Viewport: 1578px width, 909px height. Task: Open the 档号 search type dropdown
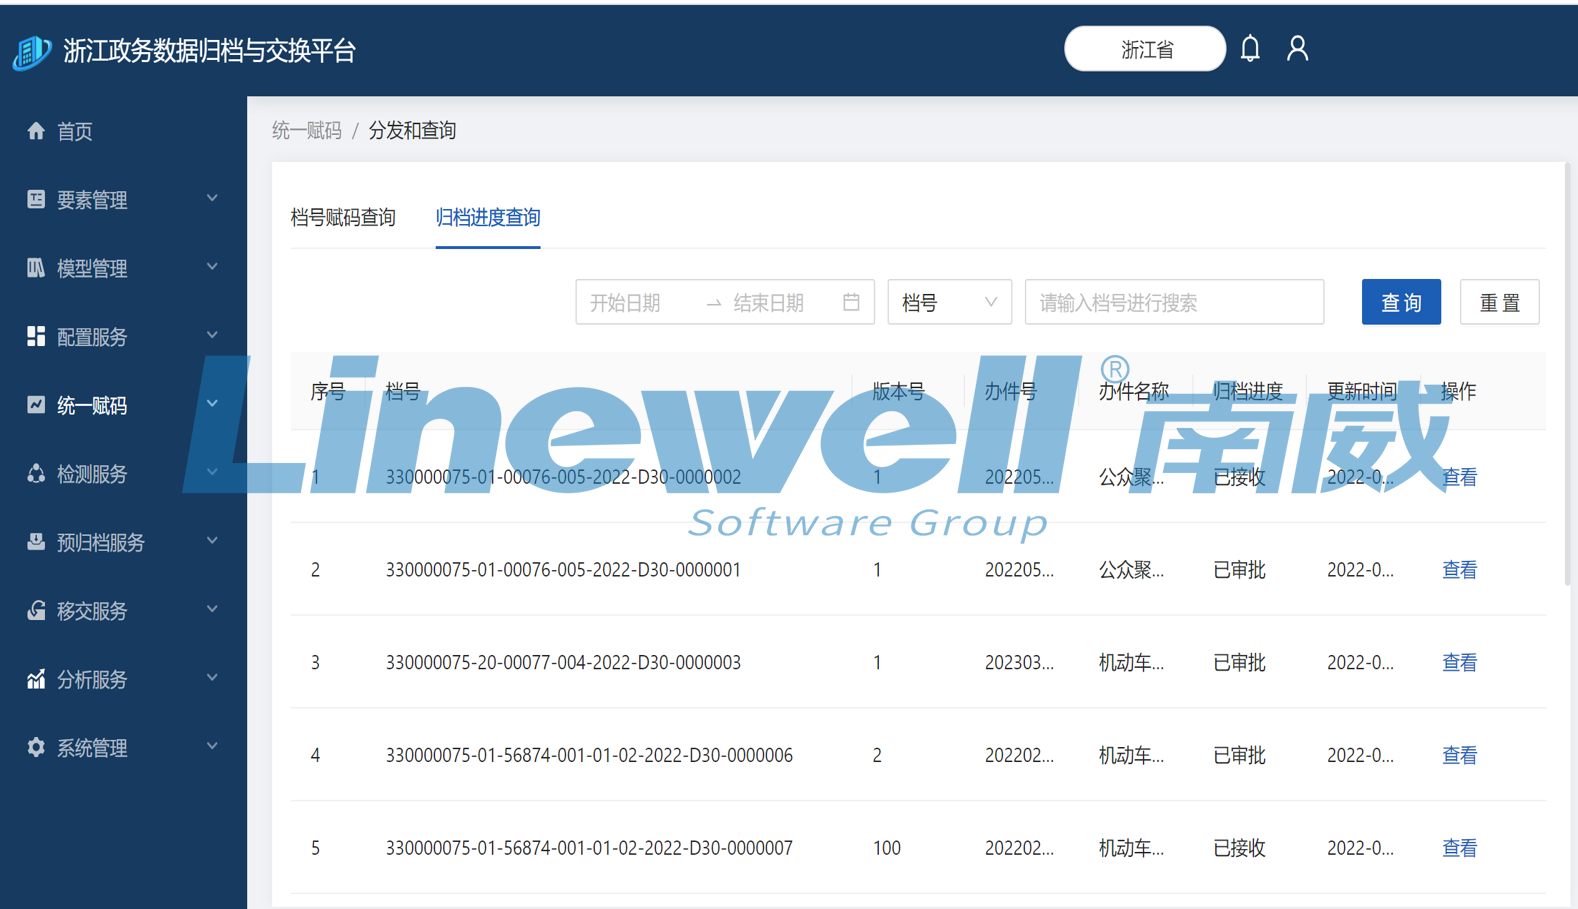coord(949,302)
